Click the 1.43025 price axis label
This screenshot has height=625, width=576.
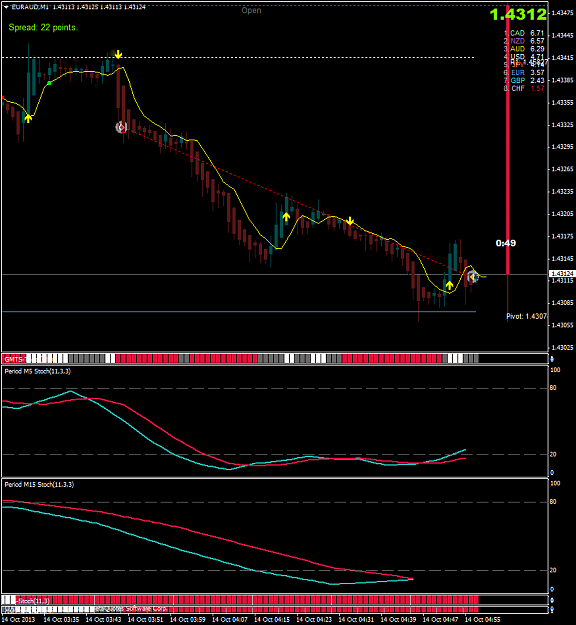click(562, 348)
